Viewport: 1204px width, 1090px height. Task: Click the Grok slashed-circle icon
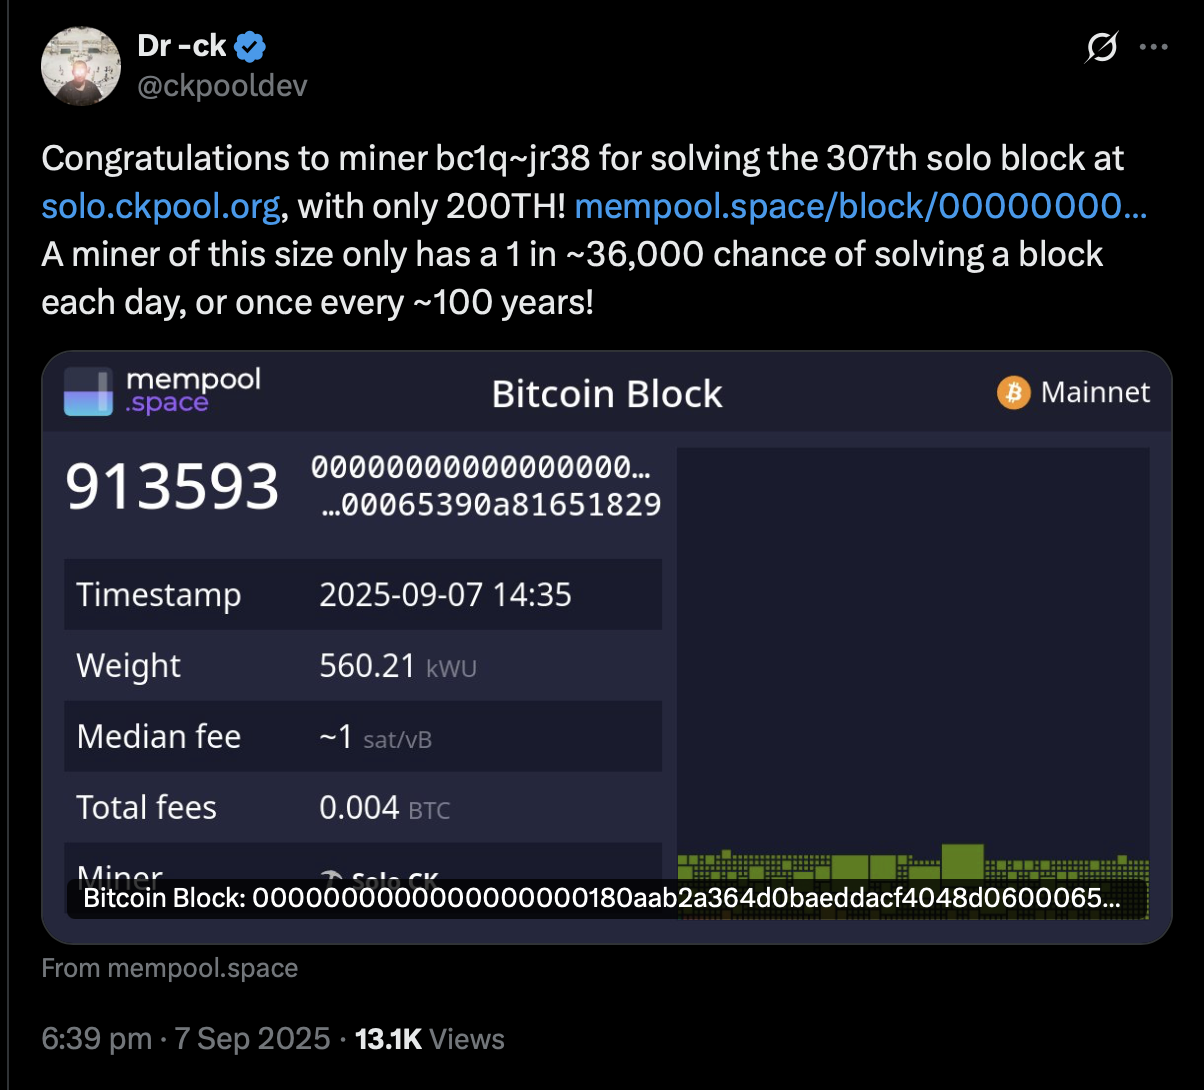pyautogui.click(x=1101, y=47)
